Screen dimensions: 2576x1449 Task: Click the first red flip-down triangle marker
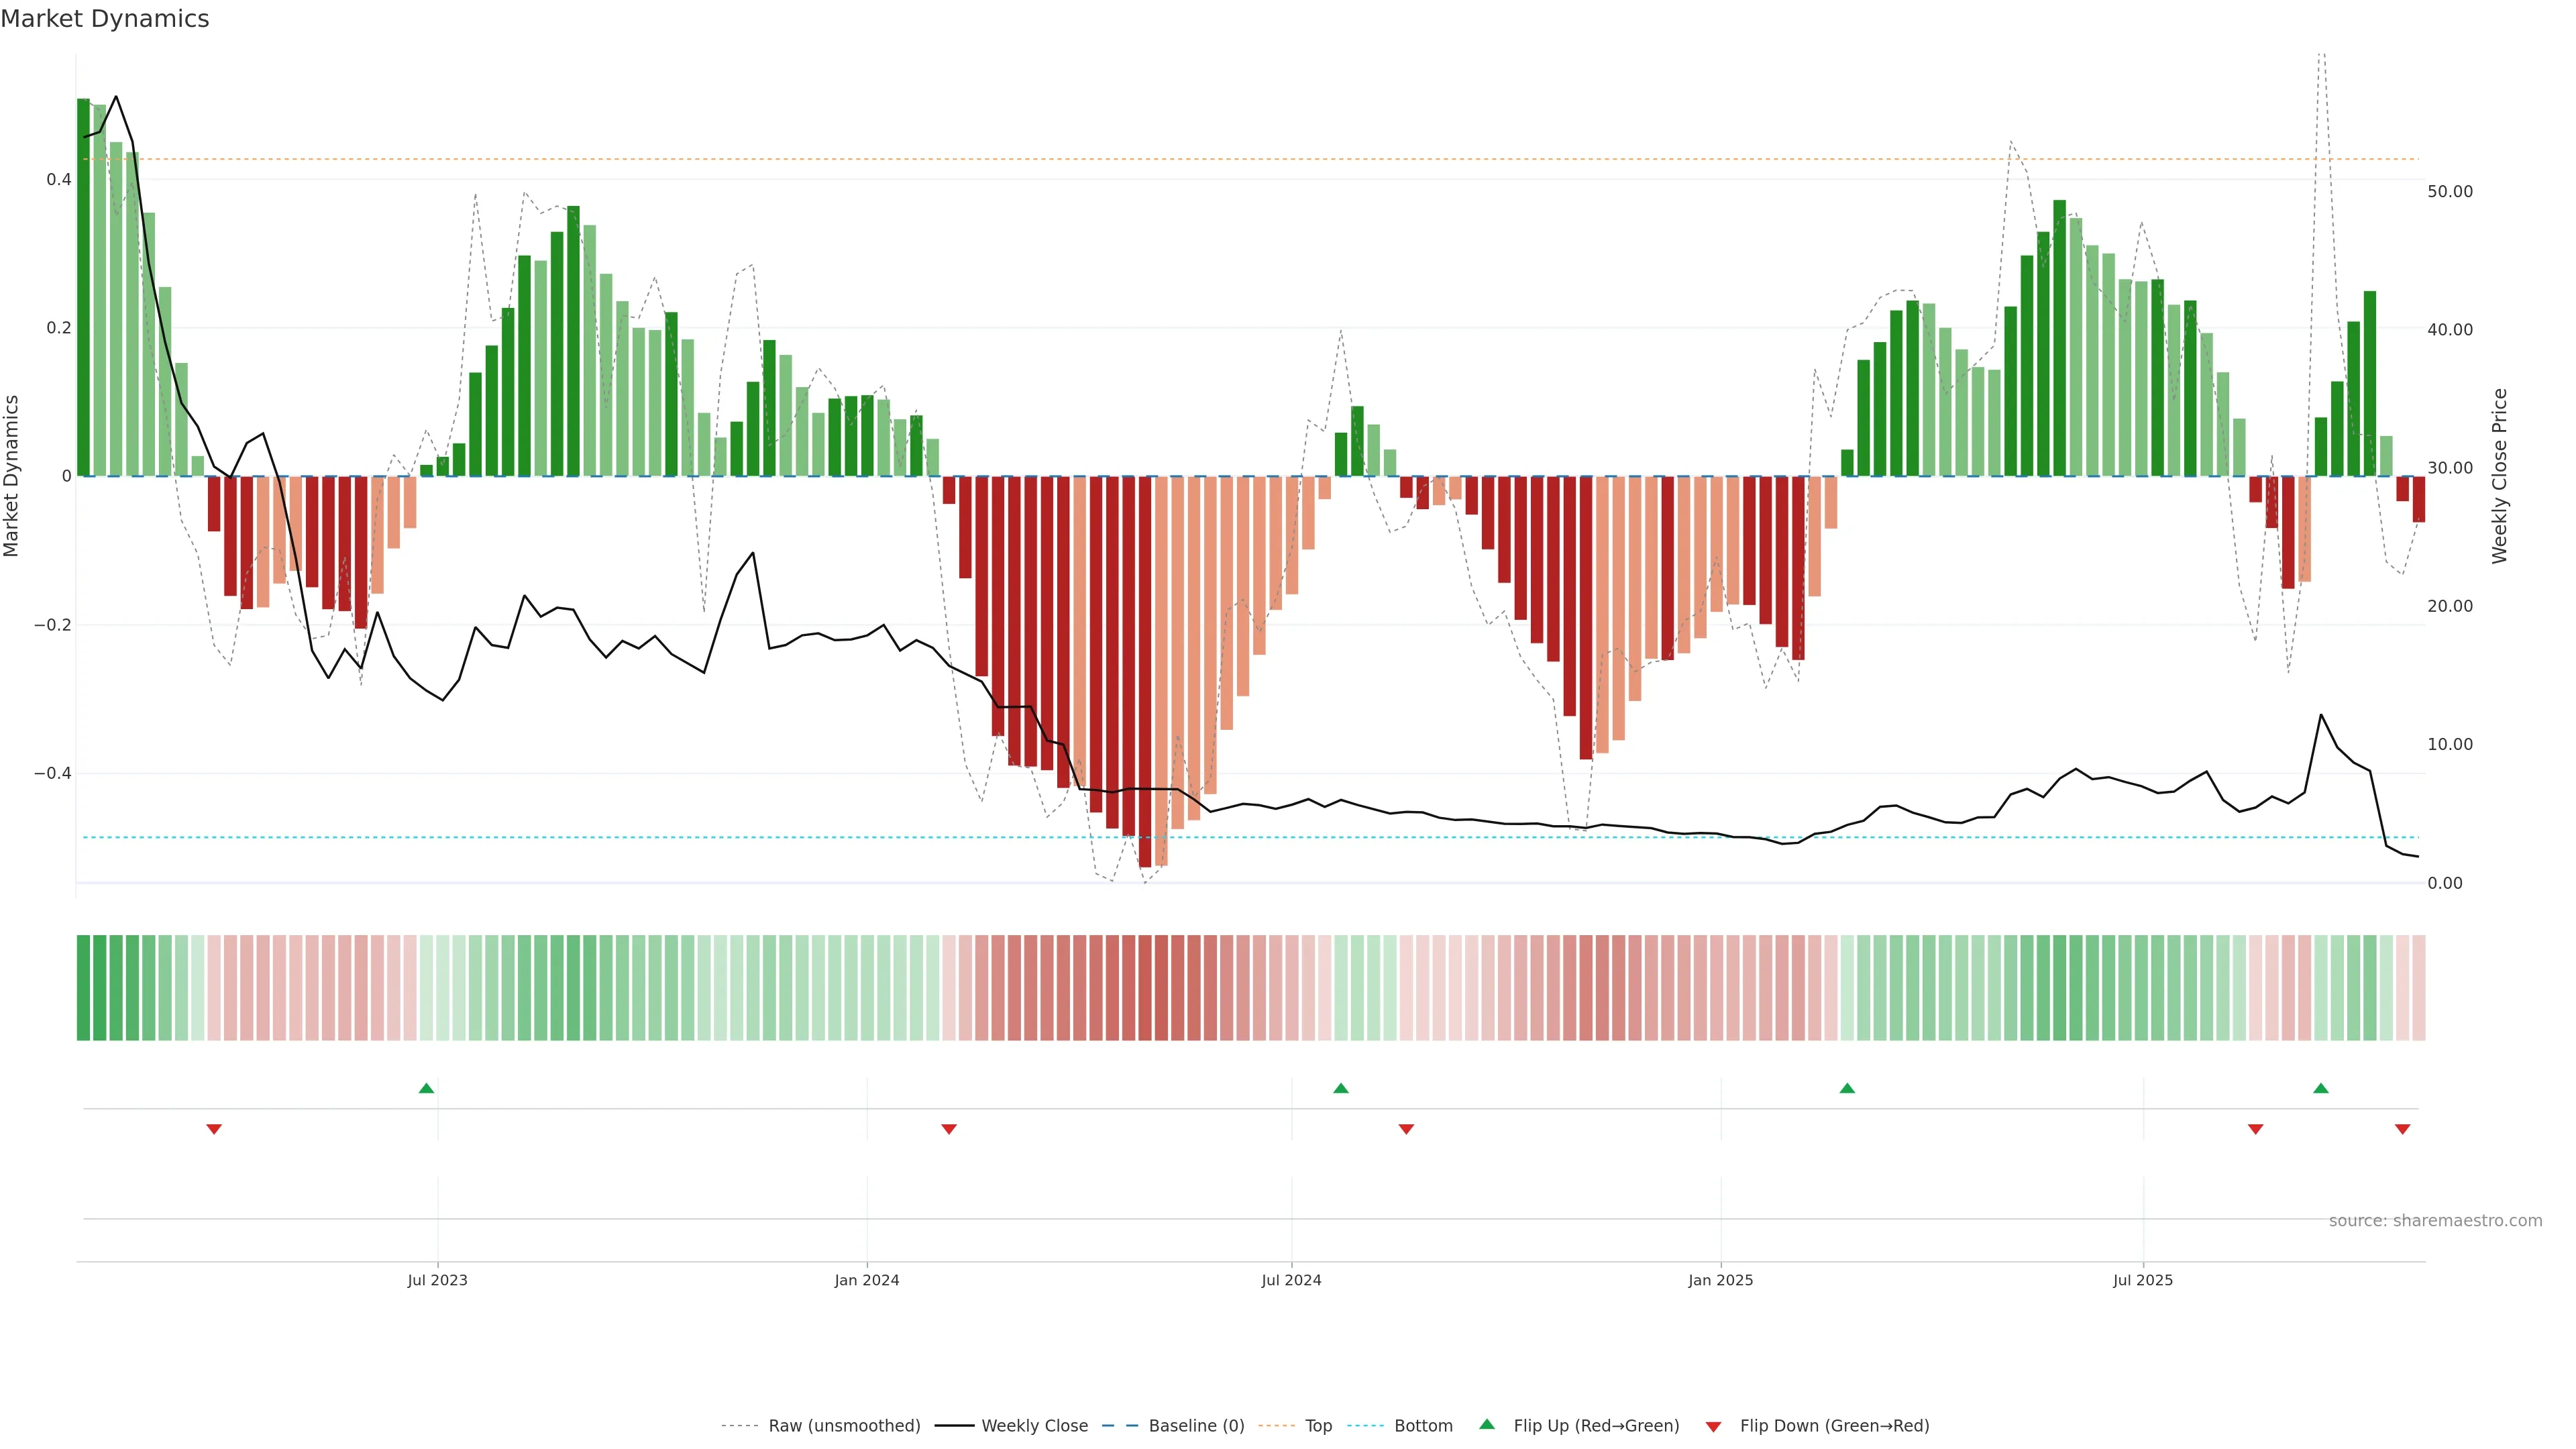(214, 1129)
